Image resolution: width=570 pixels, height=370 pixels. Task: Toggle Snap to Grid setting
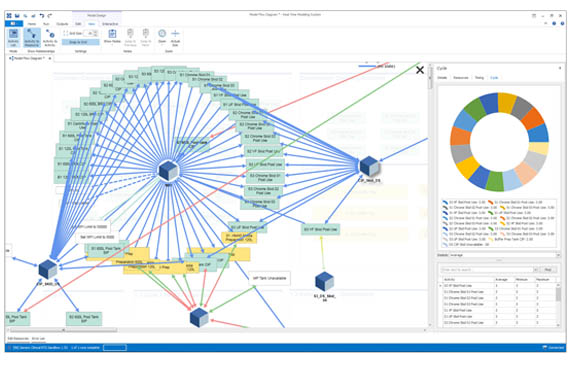80,42
